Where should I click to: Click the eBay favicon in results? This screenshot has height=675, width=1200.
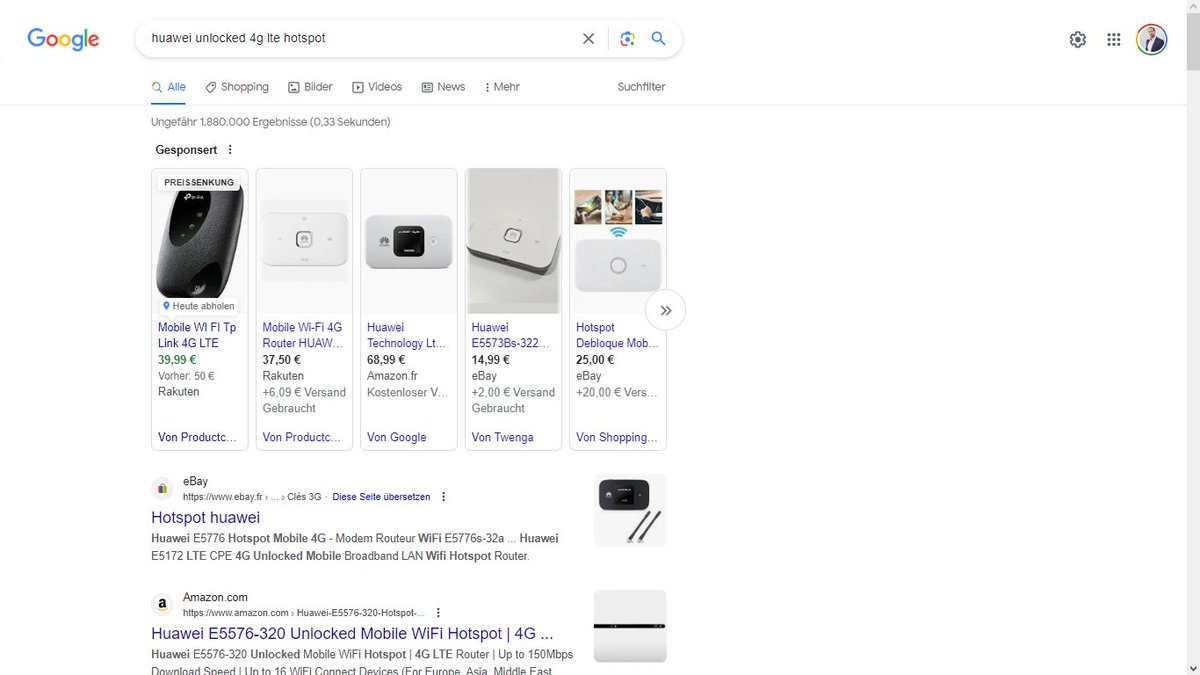coord(161,489)
